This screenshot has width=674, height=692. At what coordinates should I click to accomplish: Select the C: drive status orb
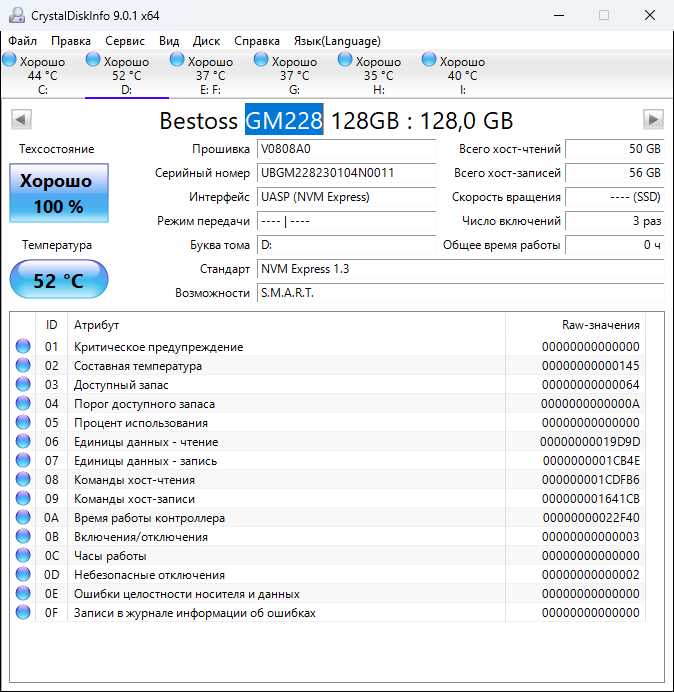(9, 61)
